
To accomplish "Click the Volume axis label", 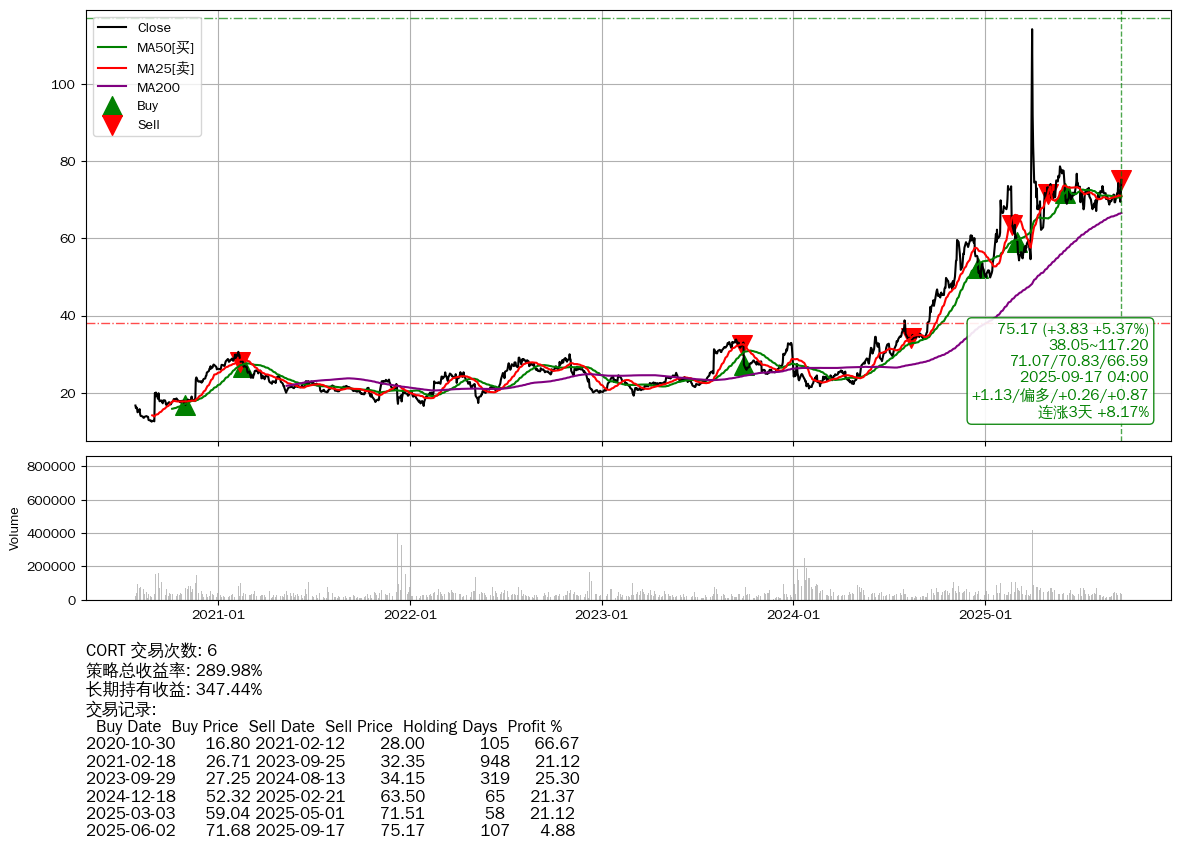I will [14, 528].
